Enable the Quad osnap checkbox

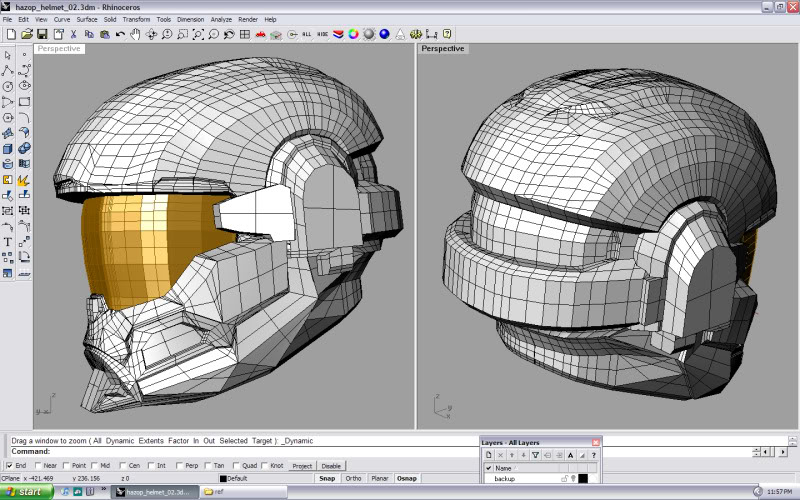(236, 465)
